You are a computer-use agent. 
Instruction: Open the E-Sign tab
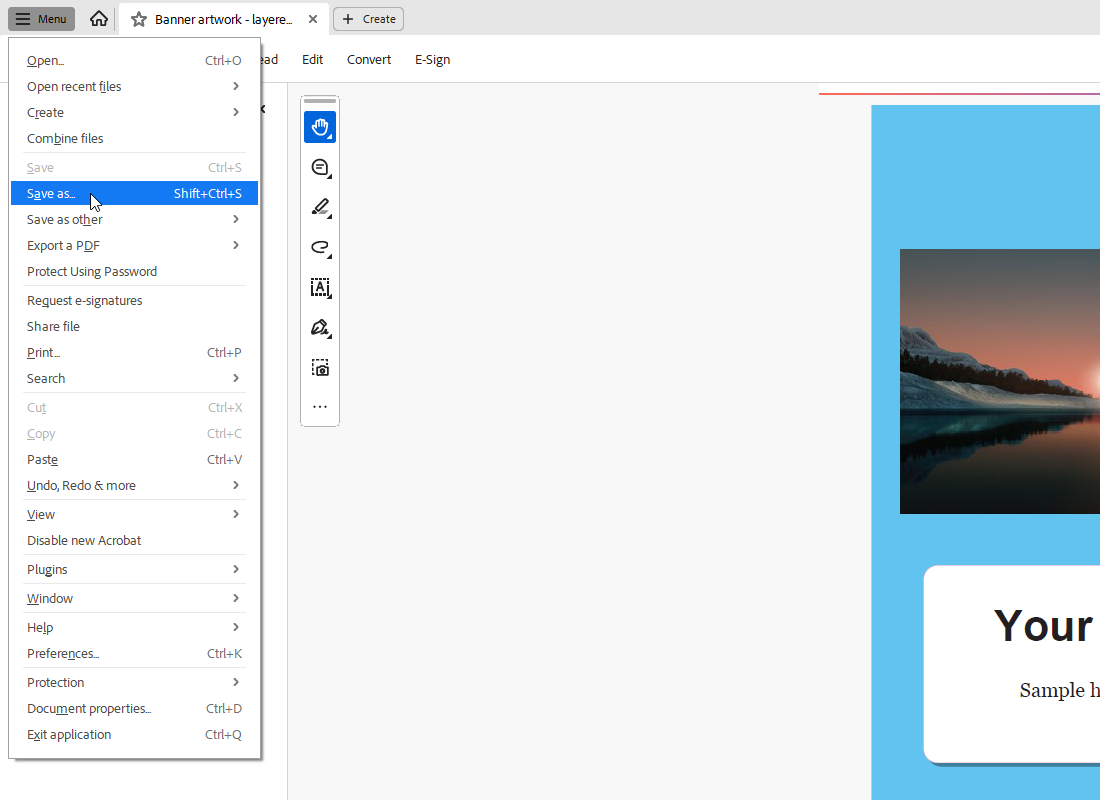(x=432, y=60)
